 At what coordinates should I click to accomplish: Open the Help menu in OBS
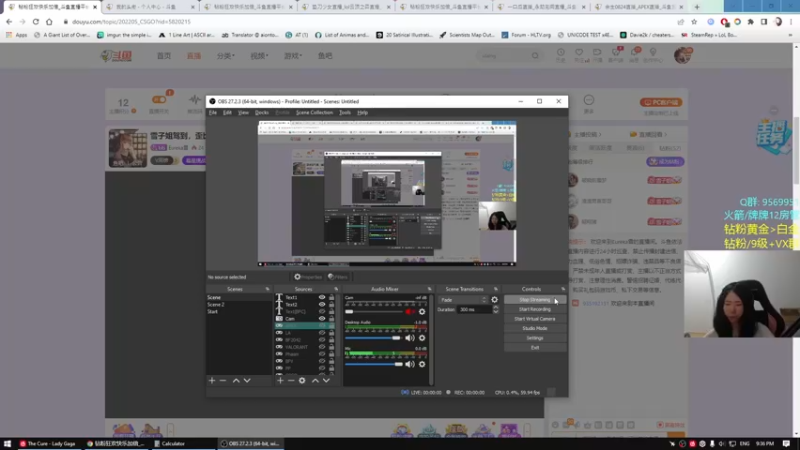click(x=363, y=113)
